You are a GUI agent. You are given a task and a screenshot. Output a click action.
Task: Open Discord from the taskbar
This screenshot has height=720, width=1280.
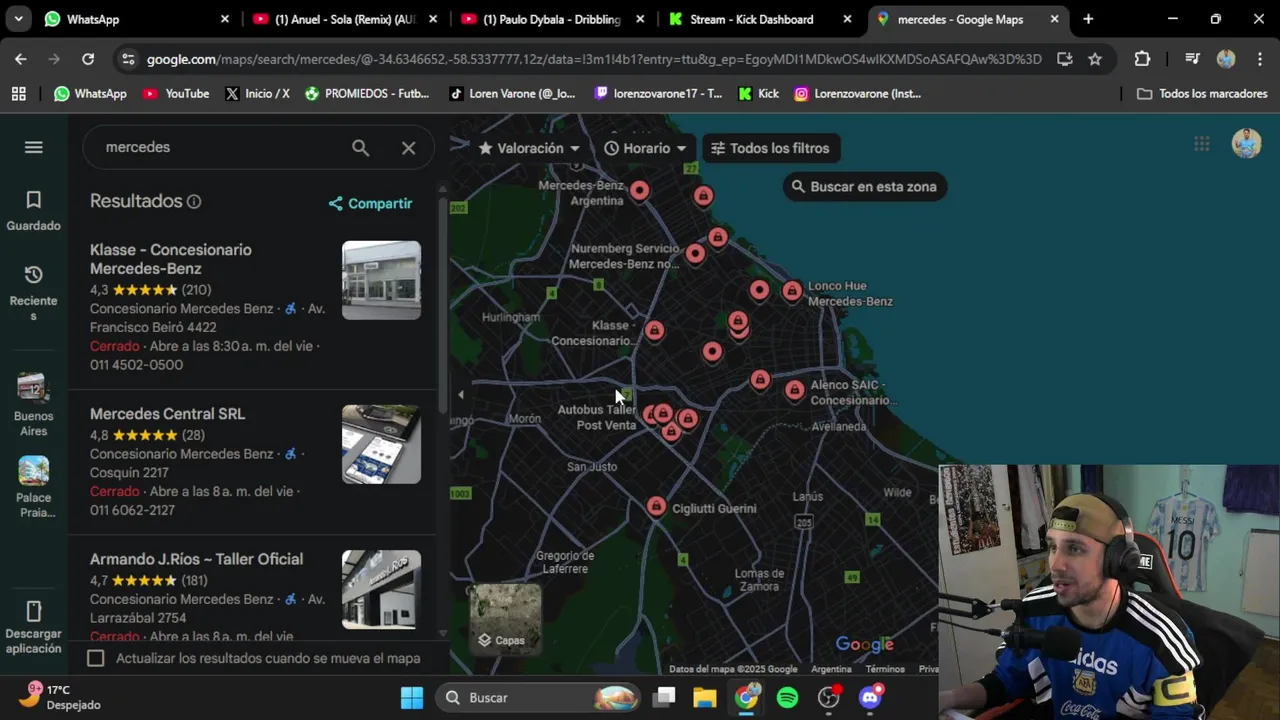(871, 696)
